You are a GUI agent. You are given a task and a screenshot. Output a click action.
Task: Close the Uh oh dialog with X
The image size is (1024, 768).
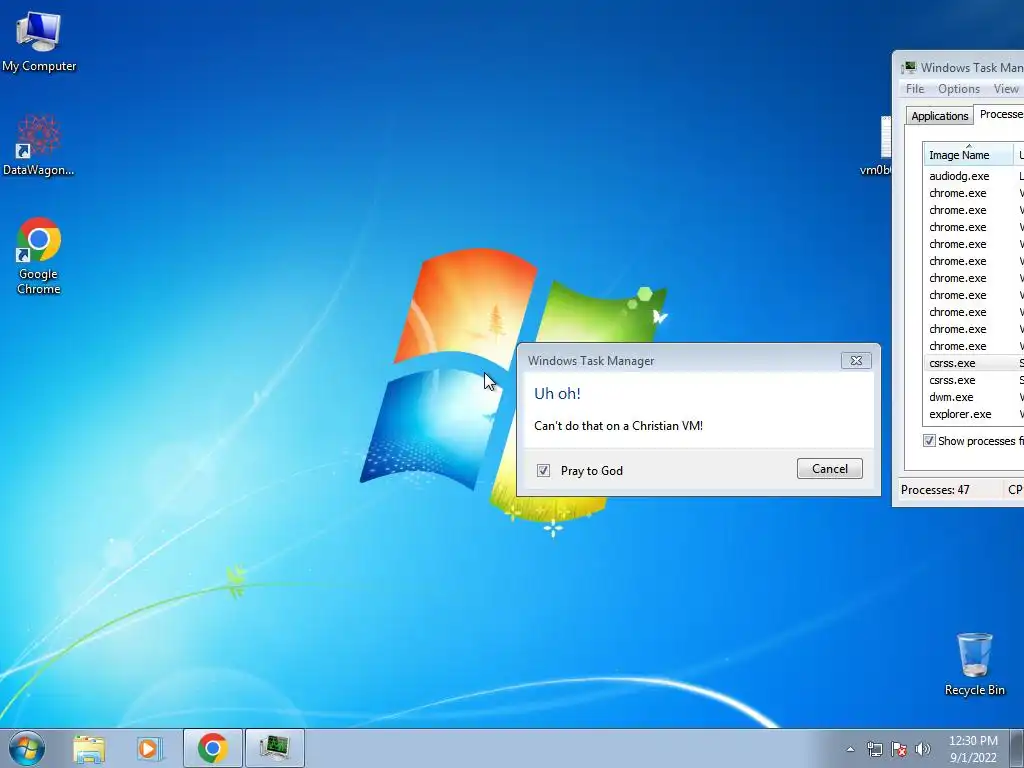click(x=856, y=360)
